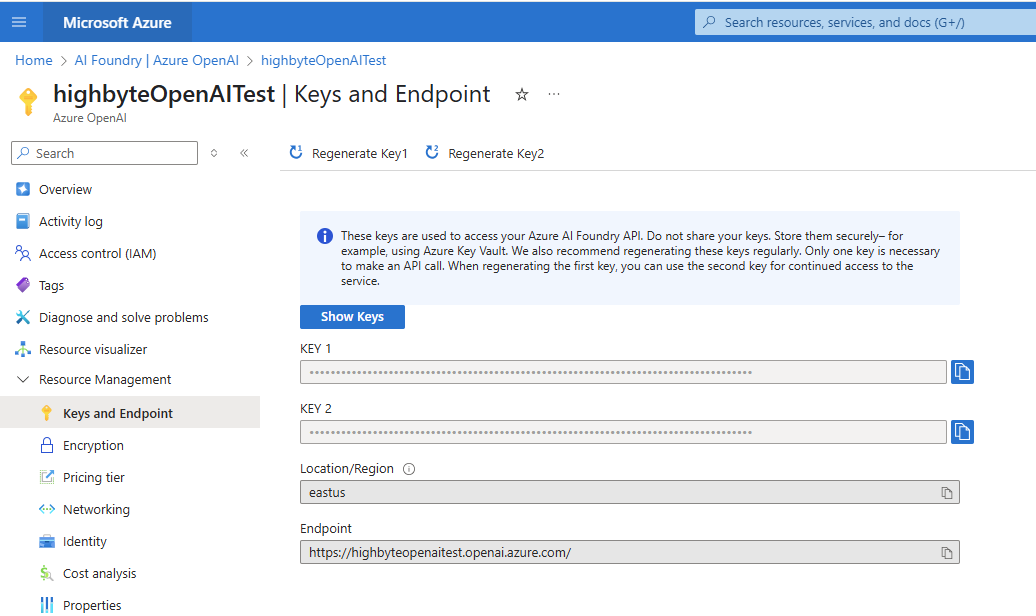Click the Access control people icon
Viewport: 1036px width, 616px height.
pyautogui.click(x=22, y=253)
